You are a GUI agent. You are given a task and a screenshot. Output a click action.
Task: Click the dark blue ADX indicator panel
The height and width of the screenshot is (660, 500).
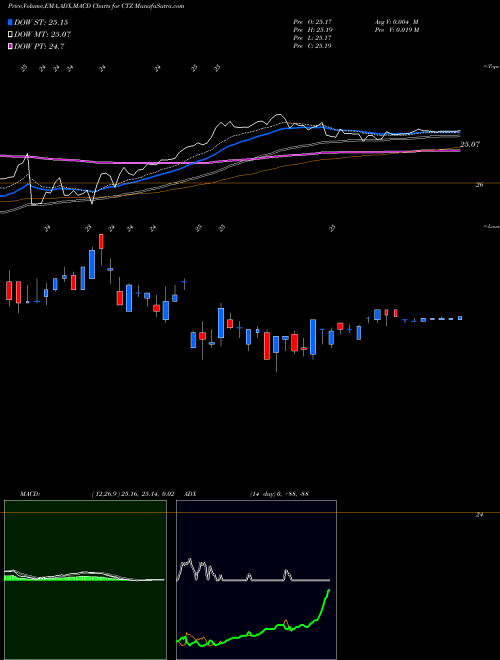click(256, 580)
